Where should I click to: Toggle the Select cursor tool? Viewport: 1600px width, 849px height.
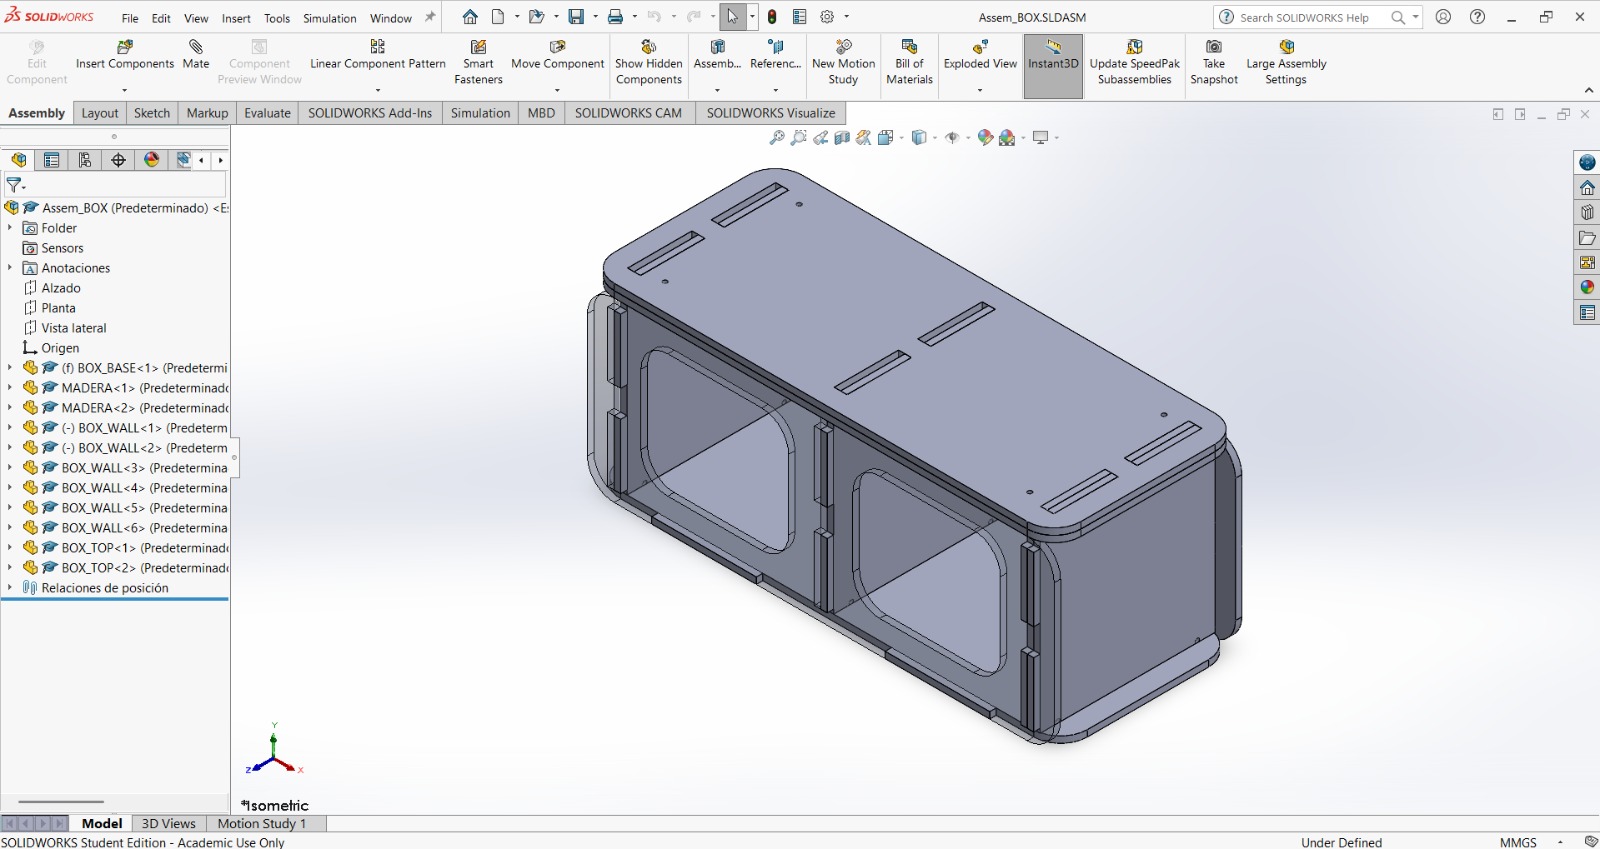[x=732, y=17]
